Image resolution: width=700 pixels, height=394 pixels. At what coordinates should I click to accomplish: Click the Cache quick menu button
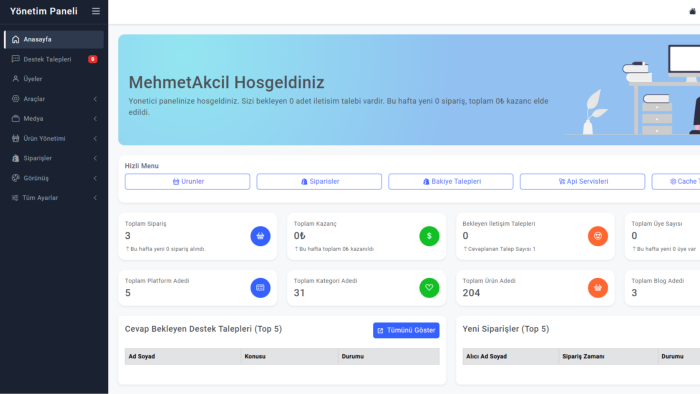pyautogui.click(x=676, y=182)
